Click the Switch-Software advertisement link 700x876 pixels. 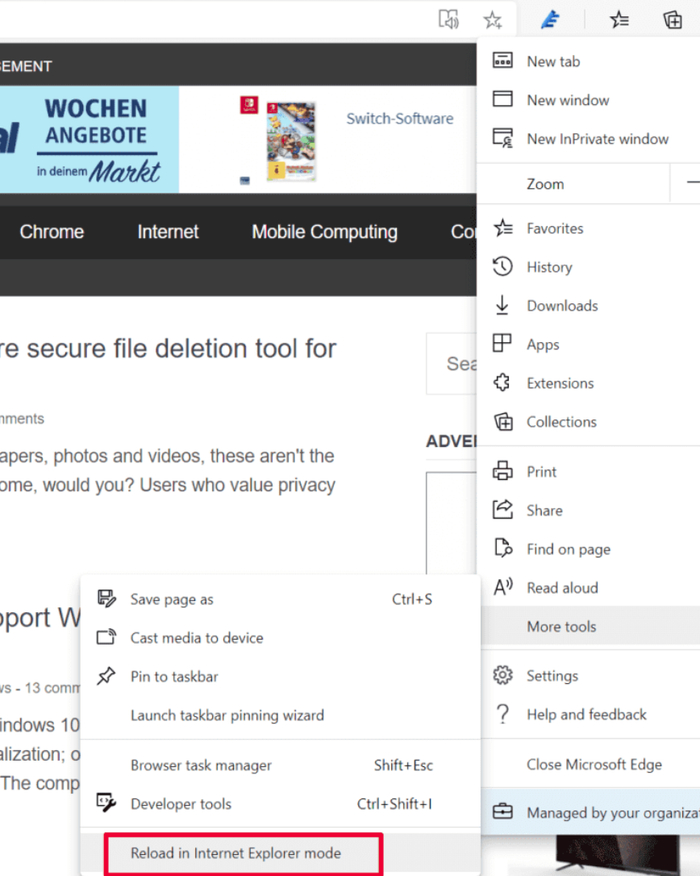399,118
